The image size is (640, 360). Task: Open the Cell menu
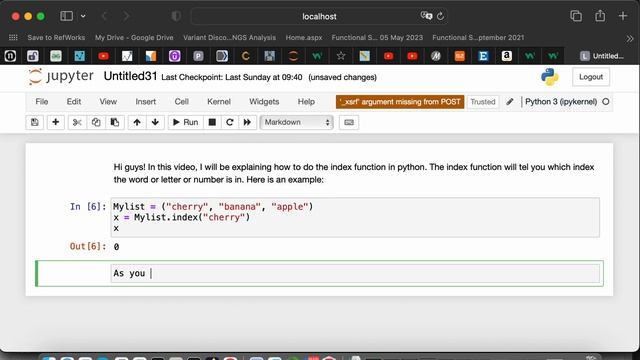(x=182, y=102)
